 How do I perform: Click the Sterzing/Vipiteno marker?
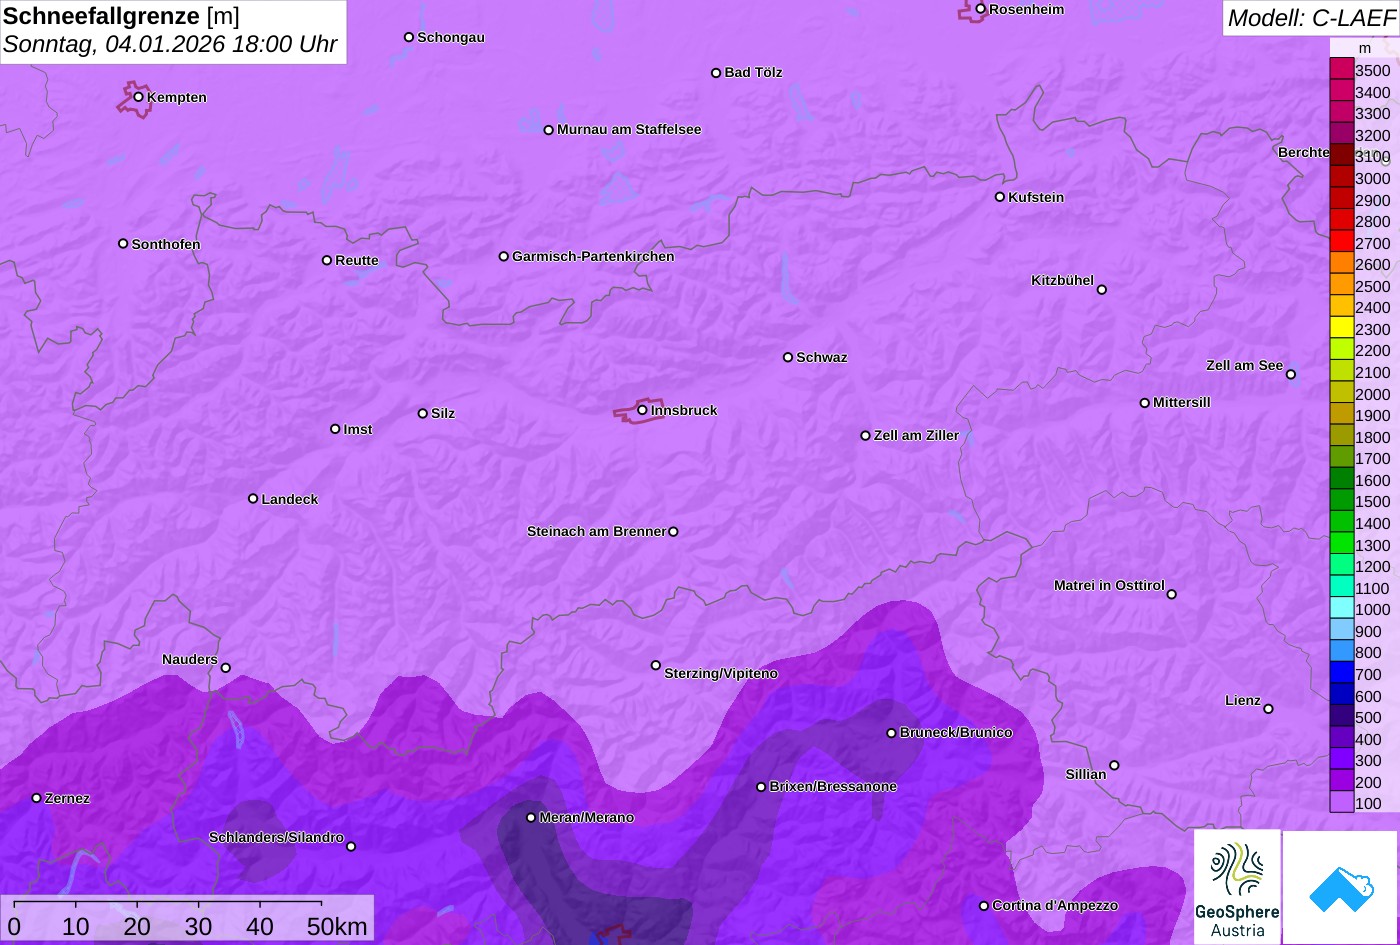point(656,665)
